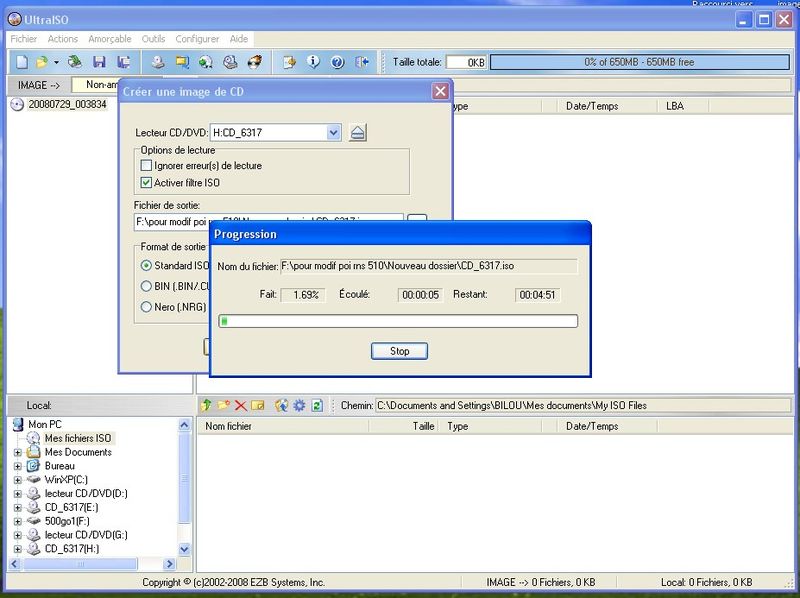Open the Outils menu

tap(153, 39)
